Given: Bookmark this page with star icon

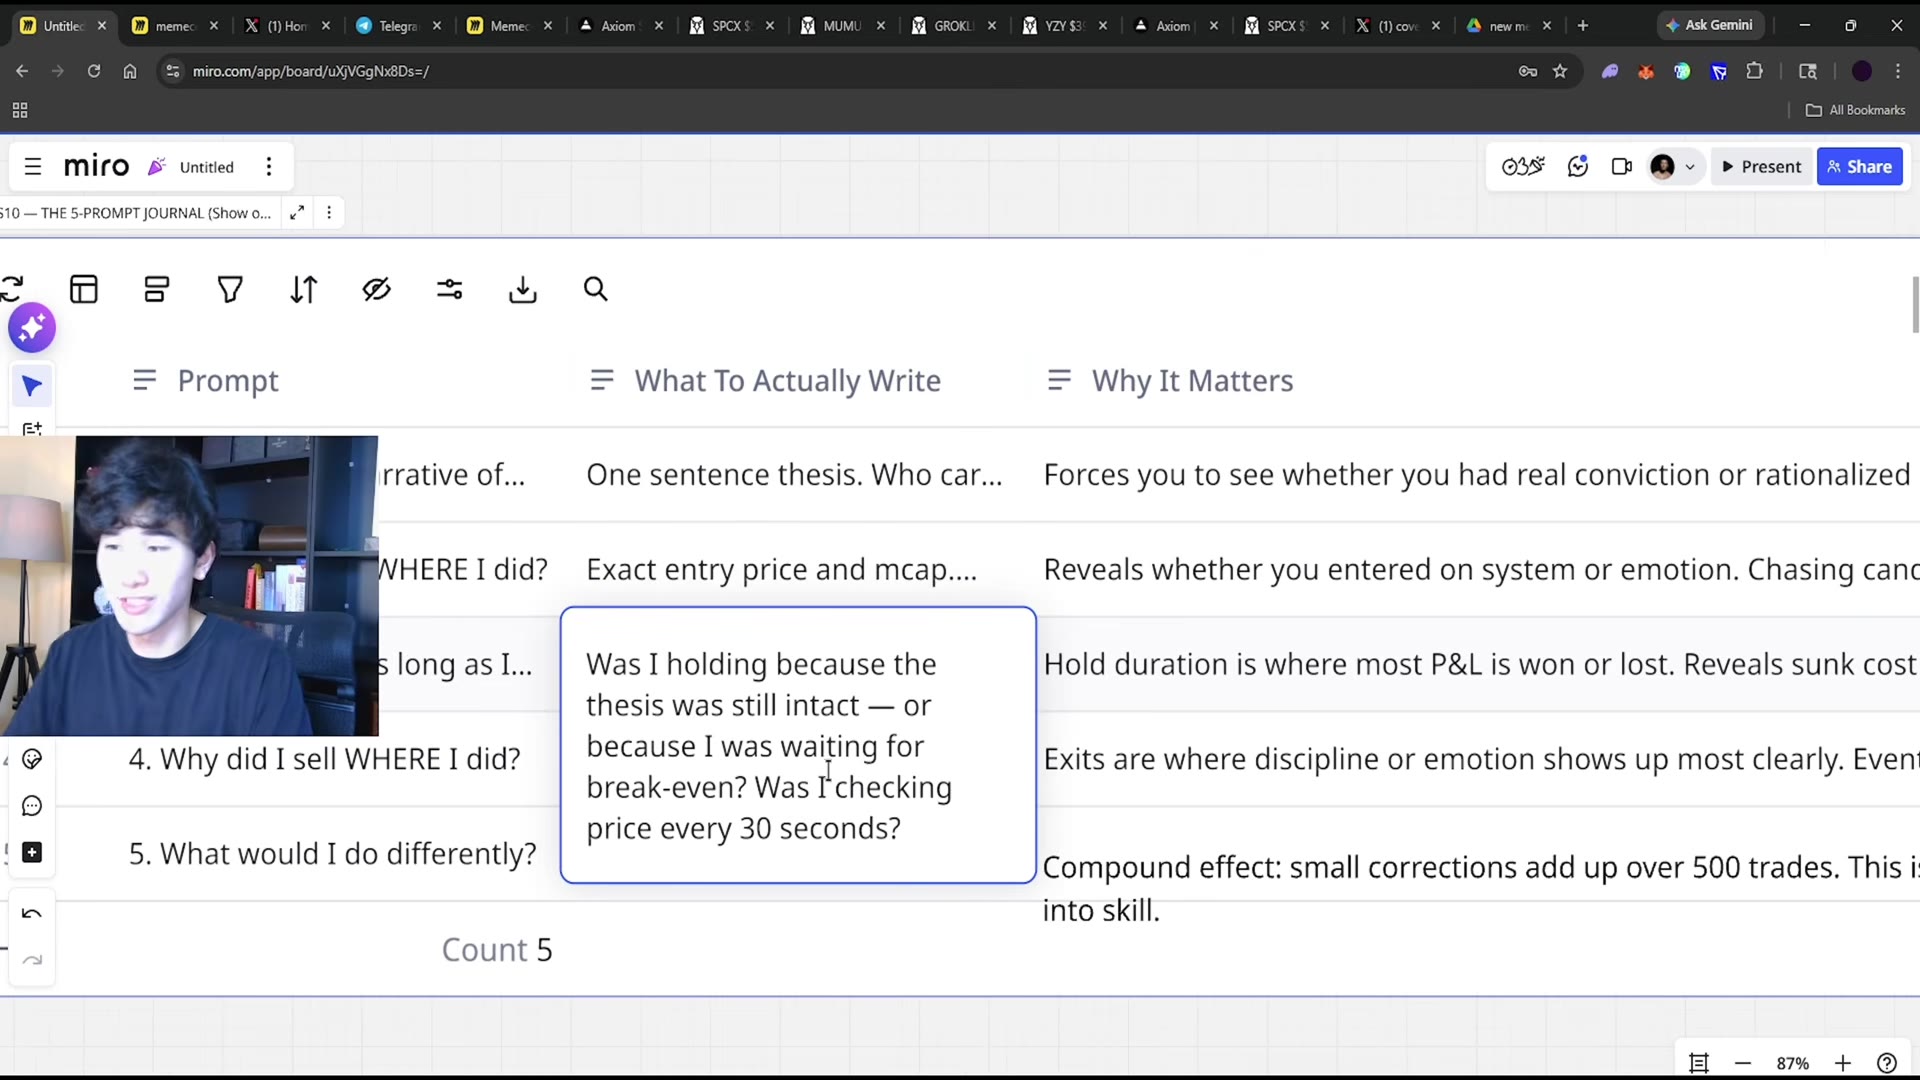Looking at the screenshot, I should click(x=1560, y=71).
